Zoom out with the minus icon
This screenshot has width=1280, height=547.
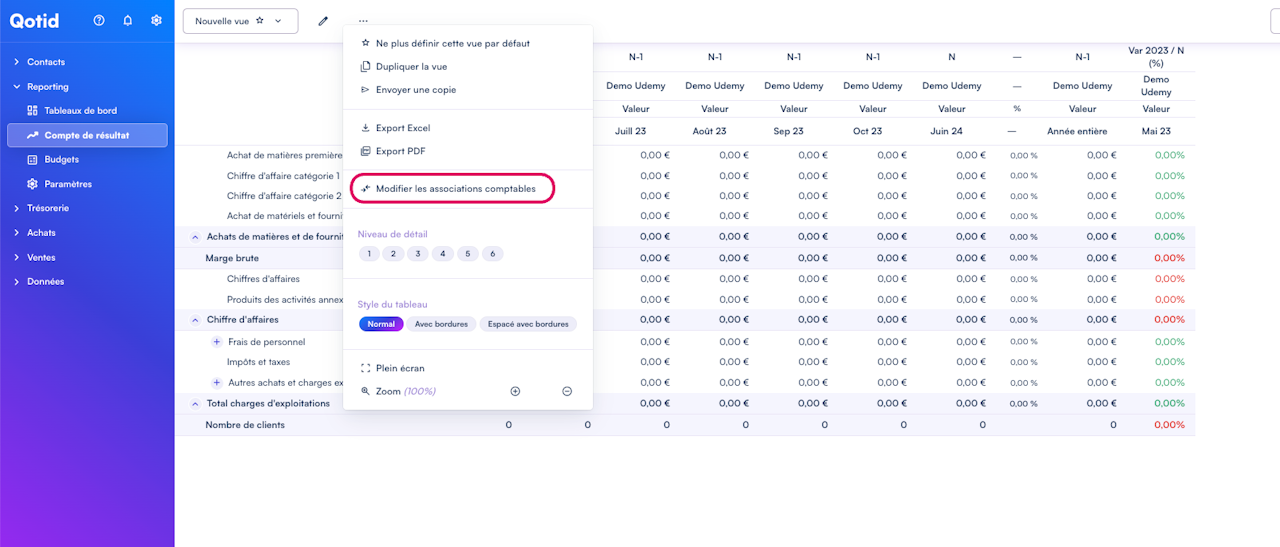[567, 391]
